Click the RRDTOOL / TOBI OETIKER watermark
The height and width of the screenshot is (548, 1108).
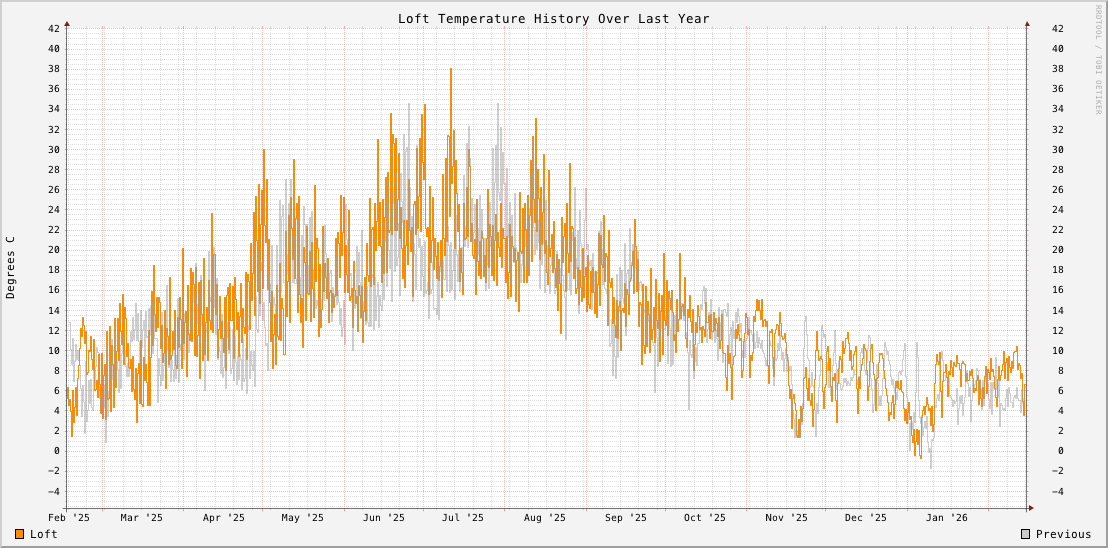click(x=1097, y=60)
